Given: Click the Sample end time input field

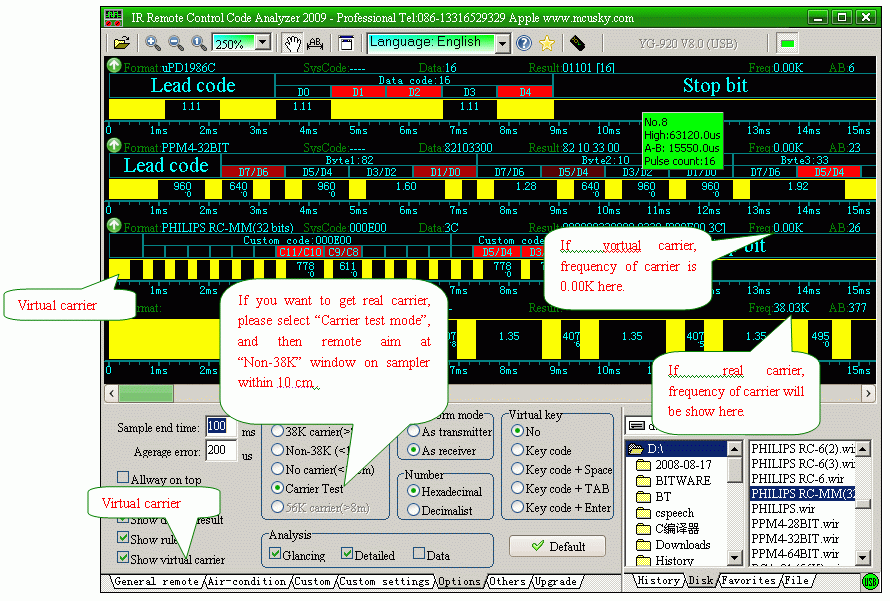Looking at the screenshot, I should [x=216, y=427].
